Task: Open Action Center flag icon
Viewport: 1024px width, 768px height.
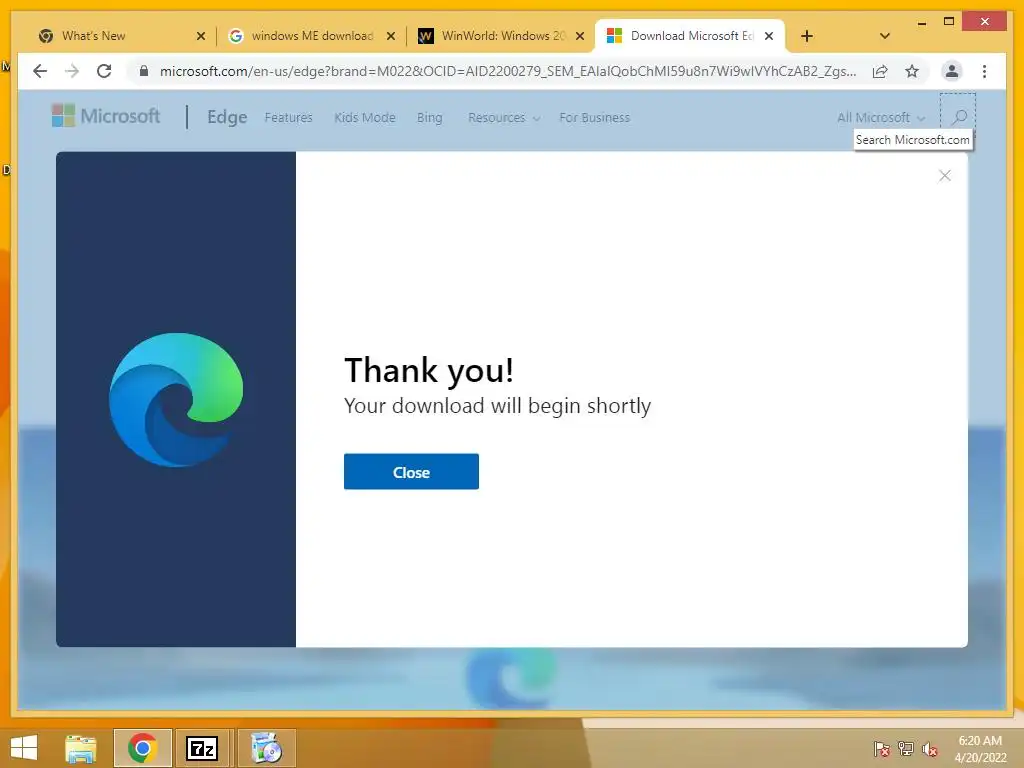Action: click(881, 749)
